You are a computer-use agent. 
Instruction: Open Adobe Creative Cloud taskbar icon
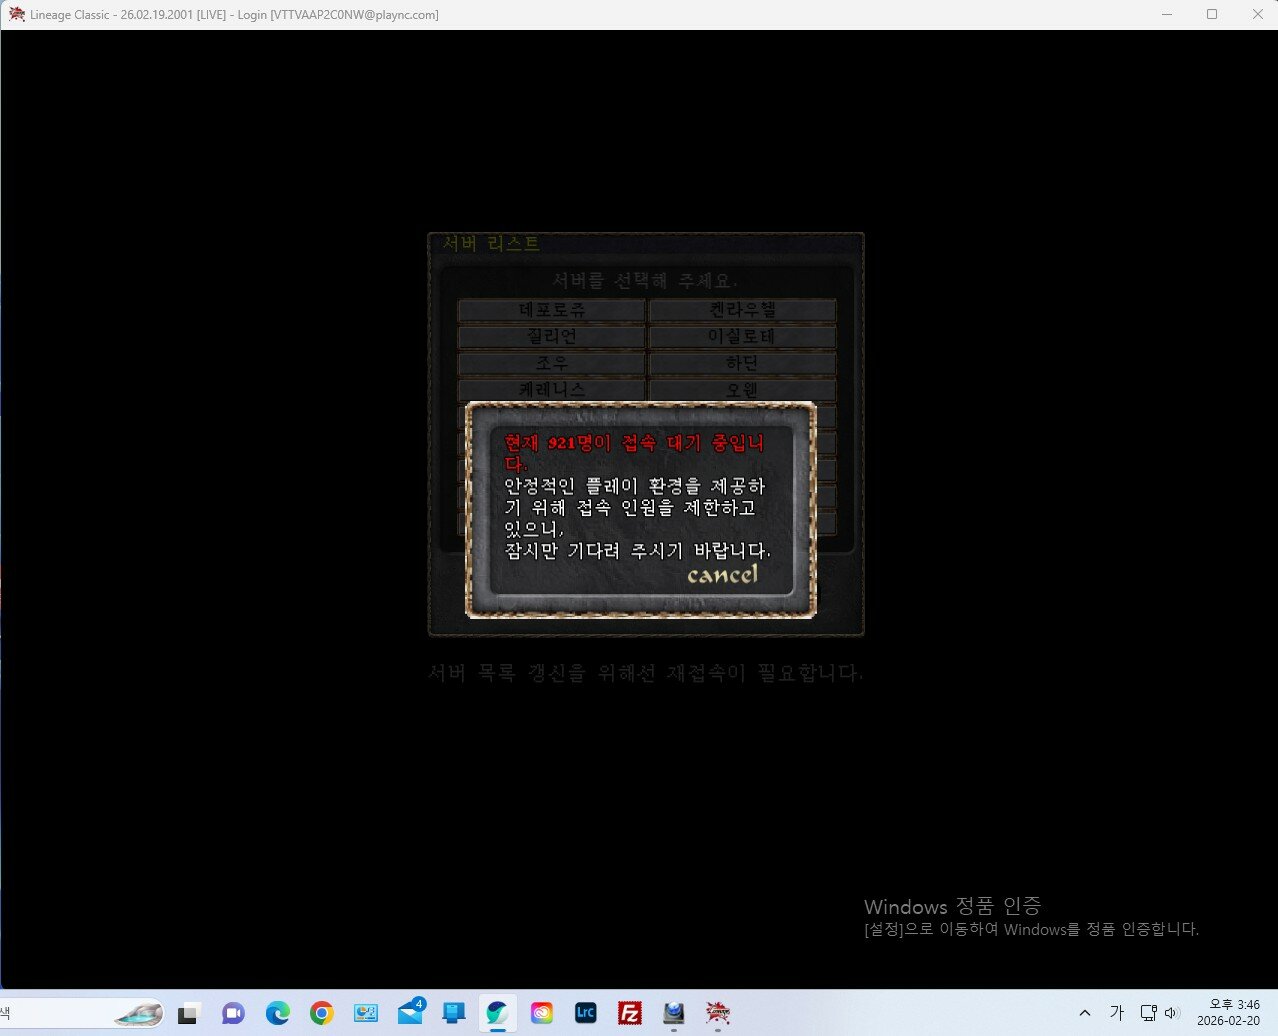click(x=541, y=1013)
